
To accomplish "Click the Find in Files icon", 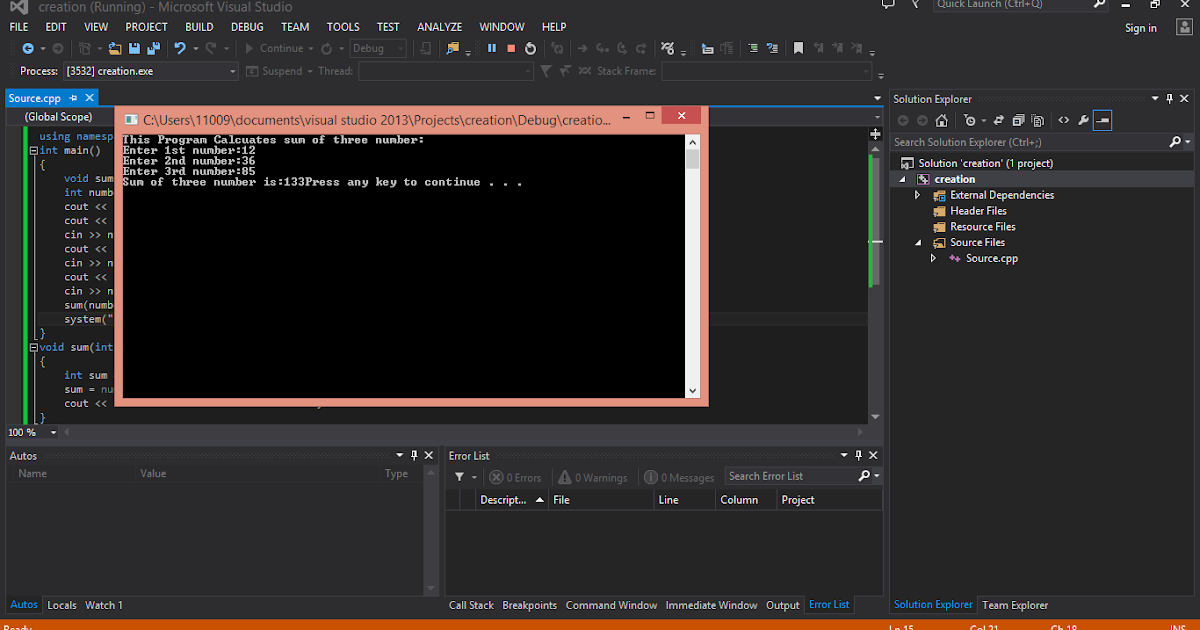I will tap(453, 48).
